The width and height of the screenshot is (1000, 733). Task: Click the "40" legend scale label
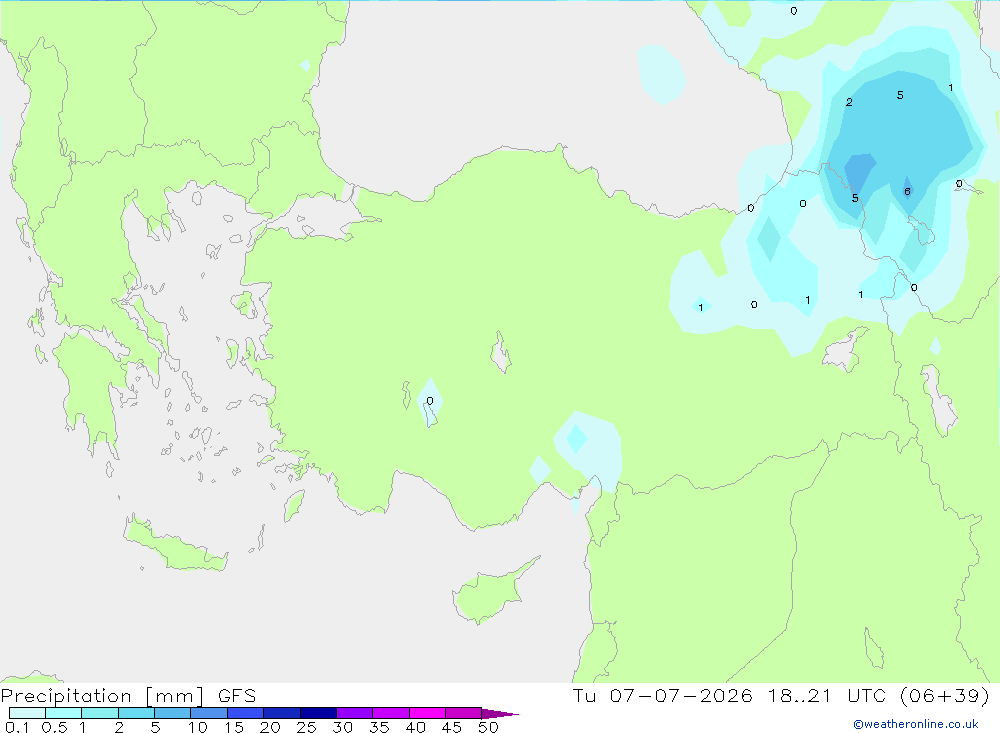pos(415,727)
